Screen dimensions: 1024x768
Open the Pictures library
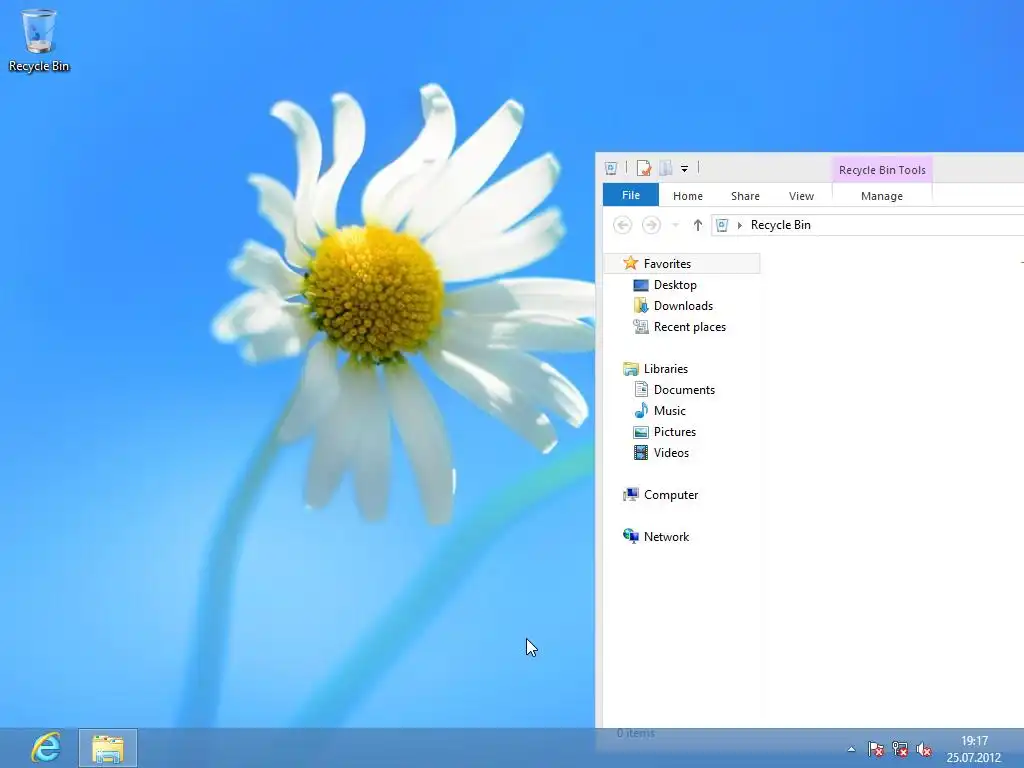pos(675,431)
